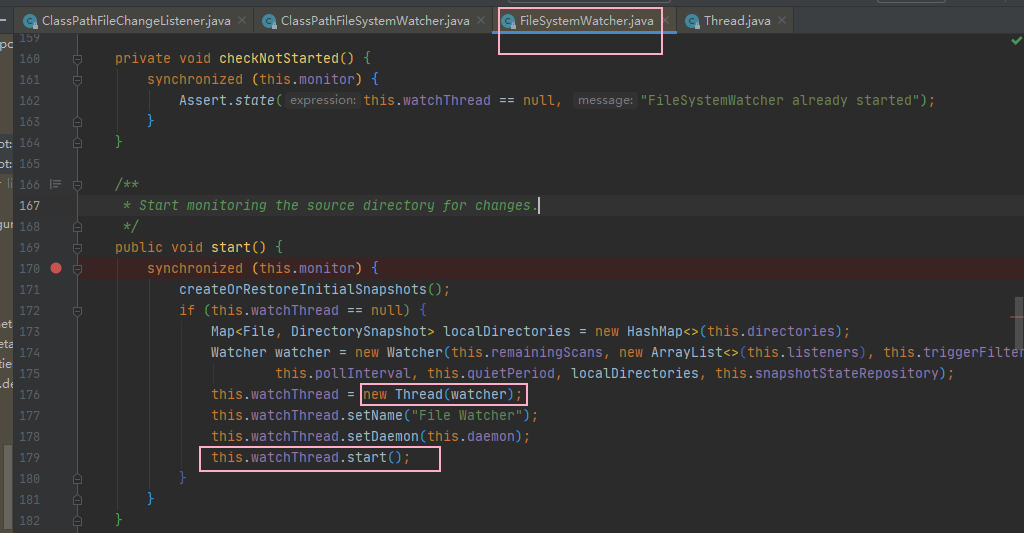Click line number 176 in gutter
This screenshot has width=1024, height=533.
click(29, 395)
